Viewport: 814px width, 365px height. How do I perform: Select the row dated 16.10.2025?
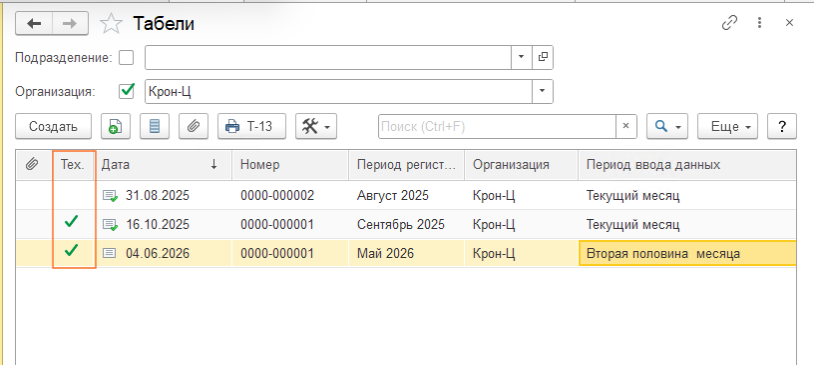coord(406,224)
